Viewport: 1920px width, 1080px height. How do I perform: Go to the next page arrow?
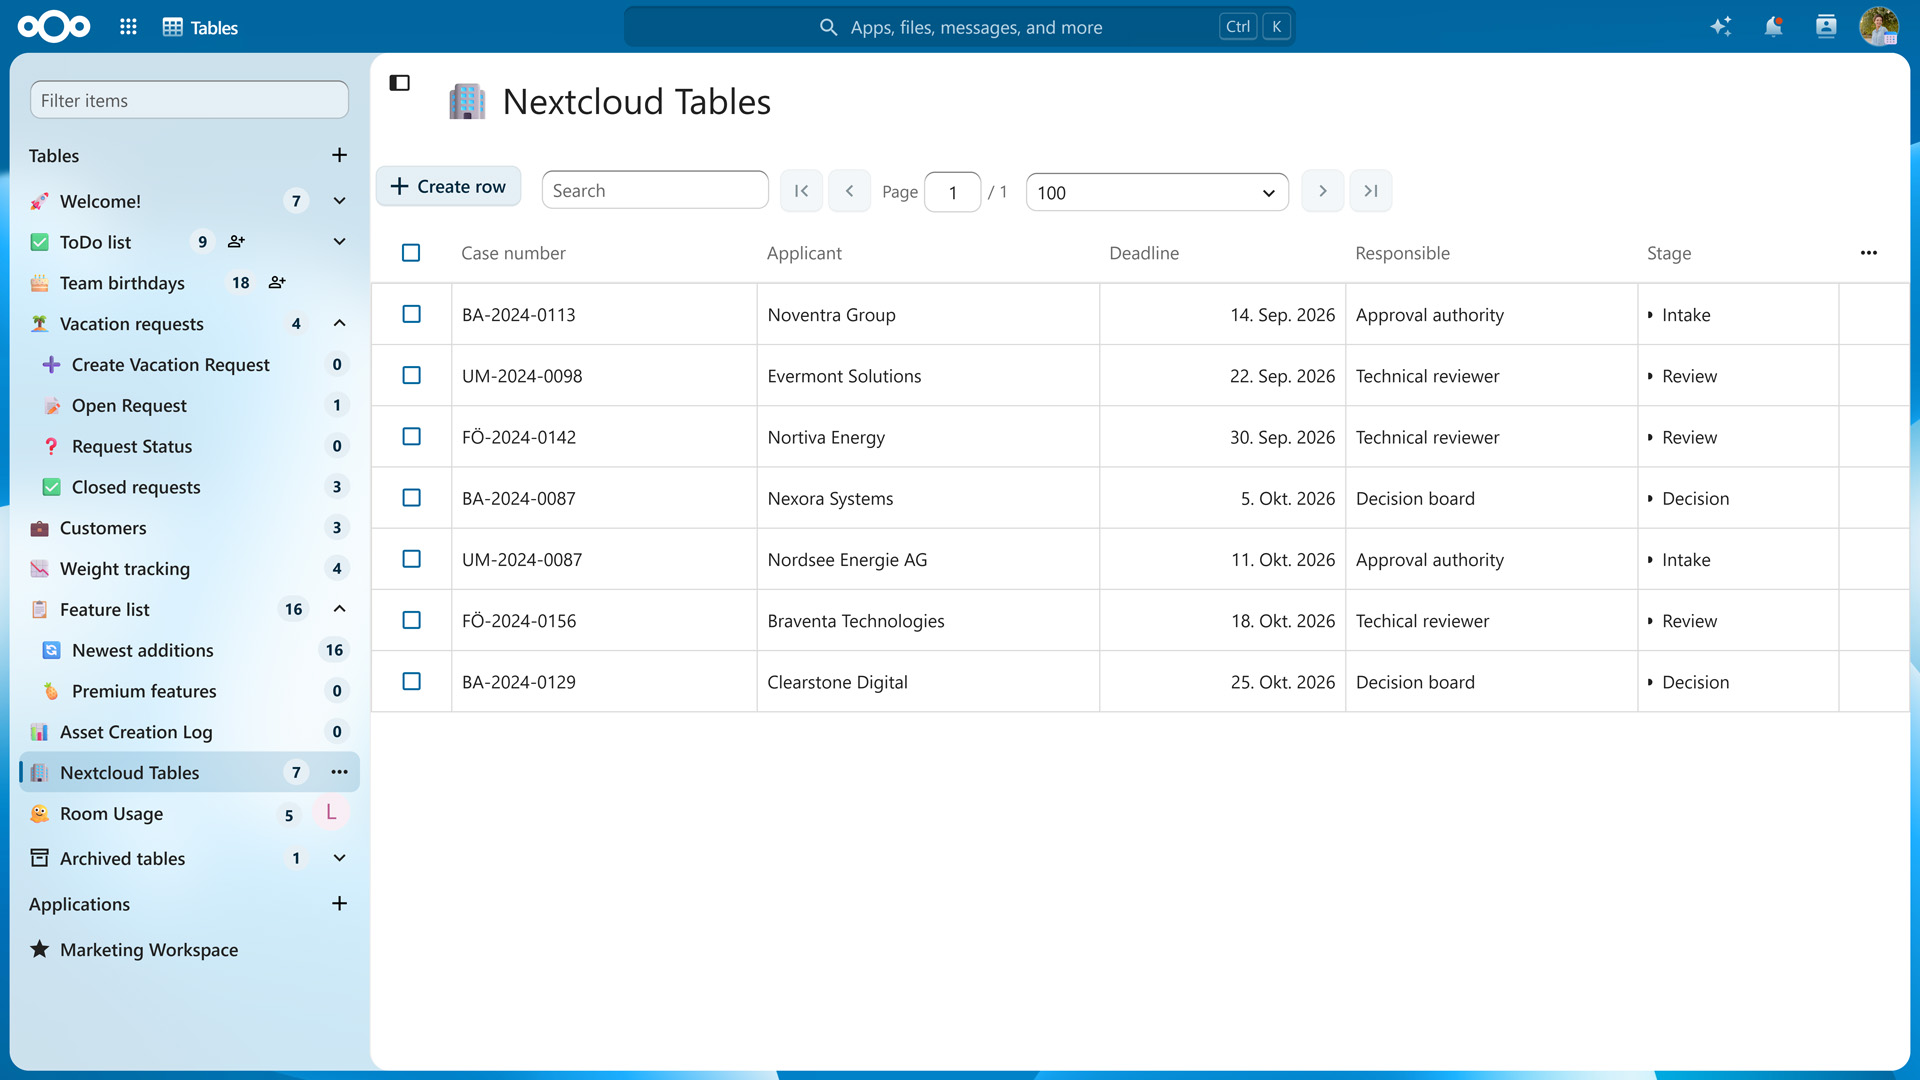[1322, 191]
